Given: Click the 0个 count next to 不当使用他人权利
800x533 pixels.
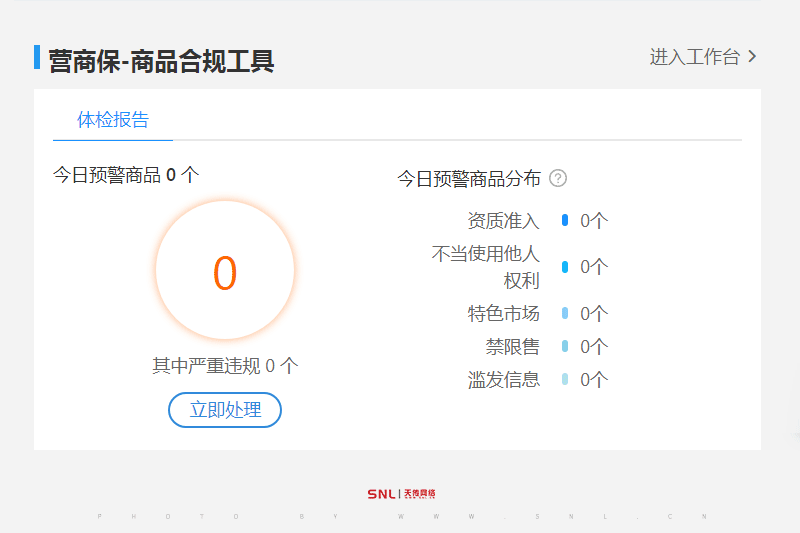Looking at the screenshot, I should click(x=594, y=267).
